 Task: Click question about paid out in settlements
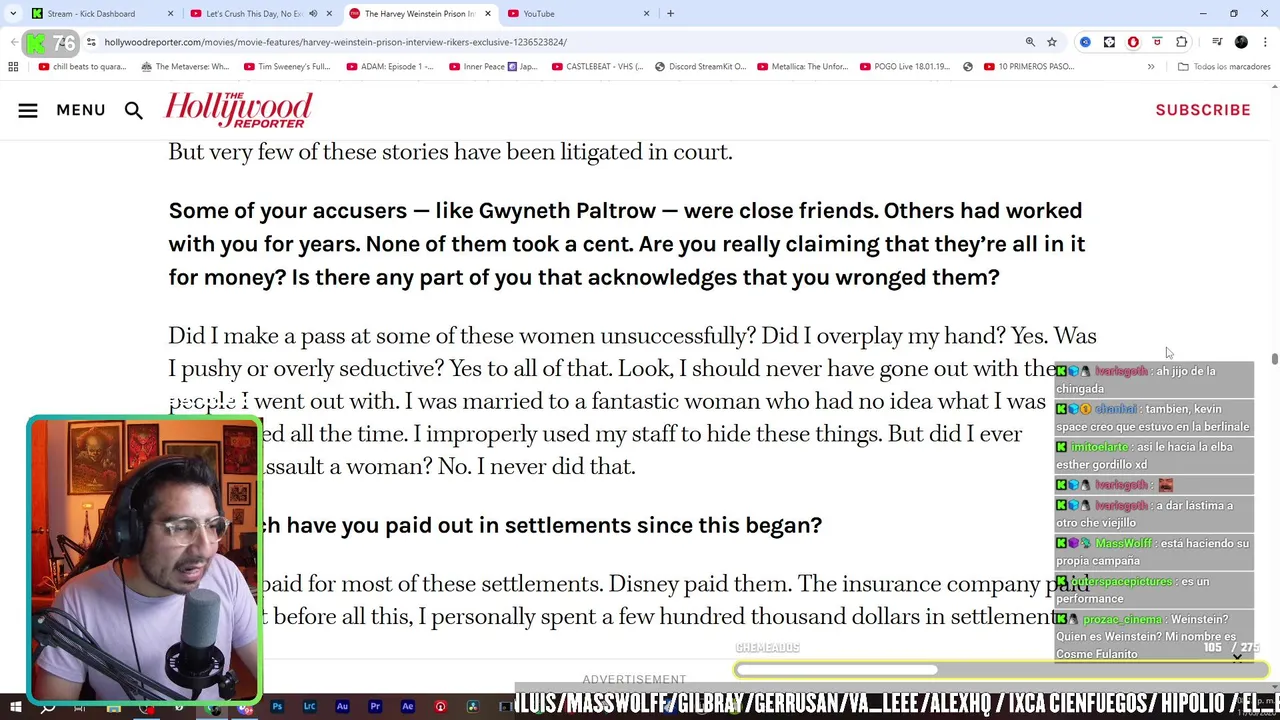click(541, 525)
